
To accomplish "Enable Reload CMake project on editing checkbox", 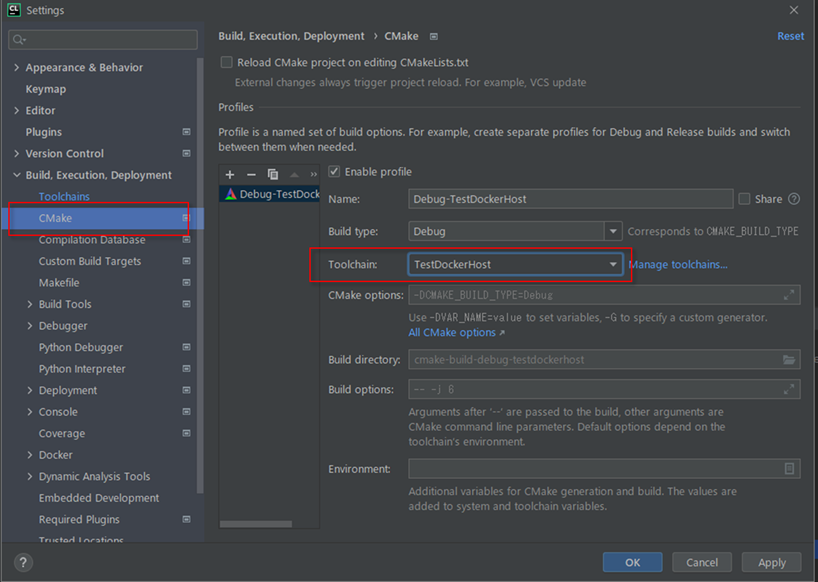I will (226, 63).
